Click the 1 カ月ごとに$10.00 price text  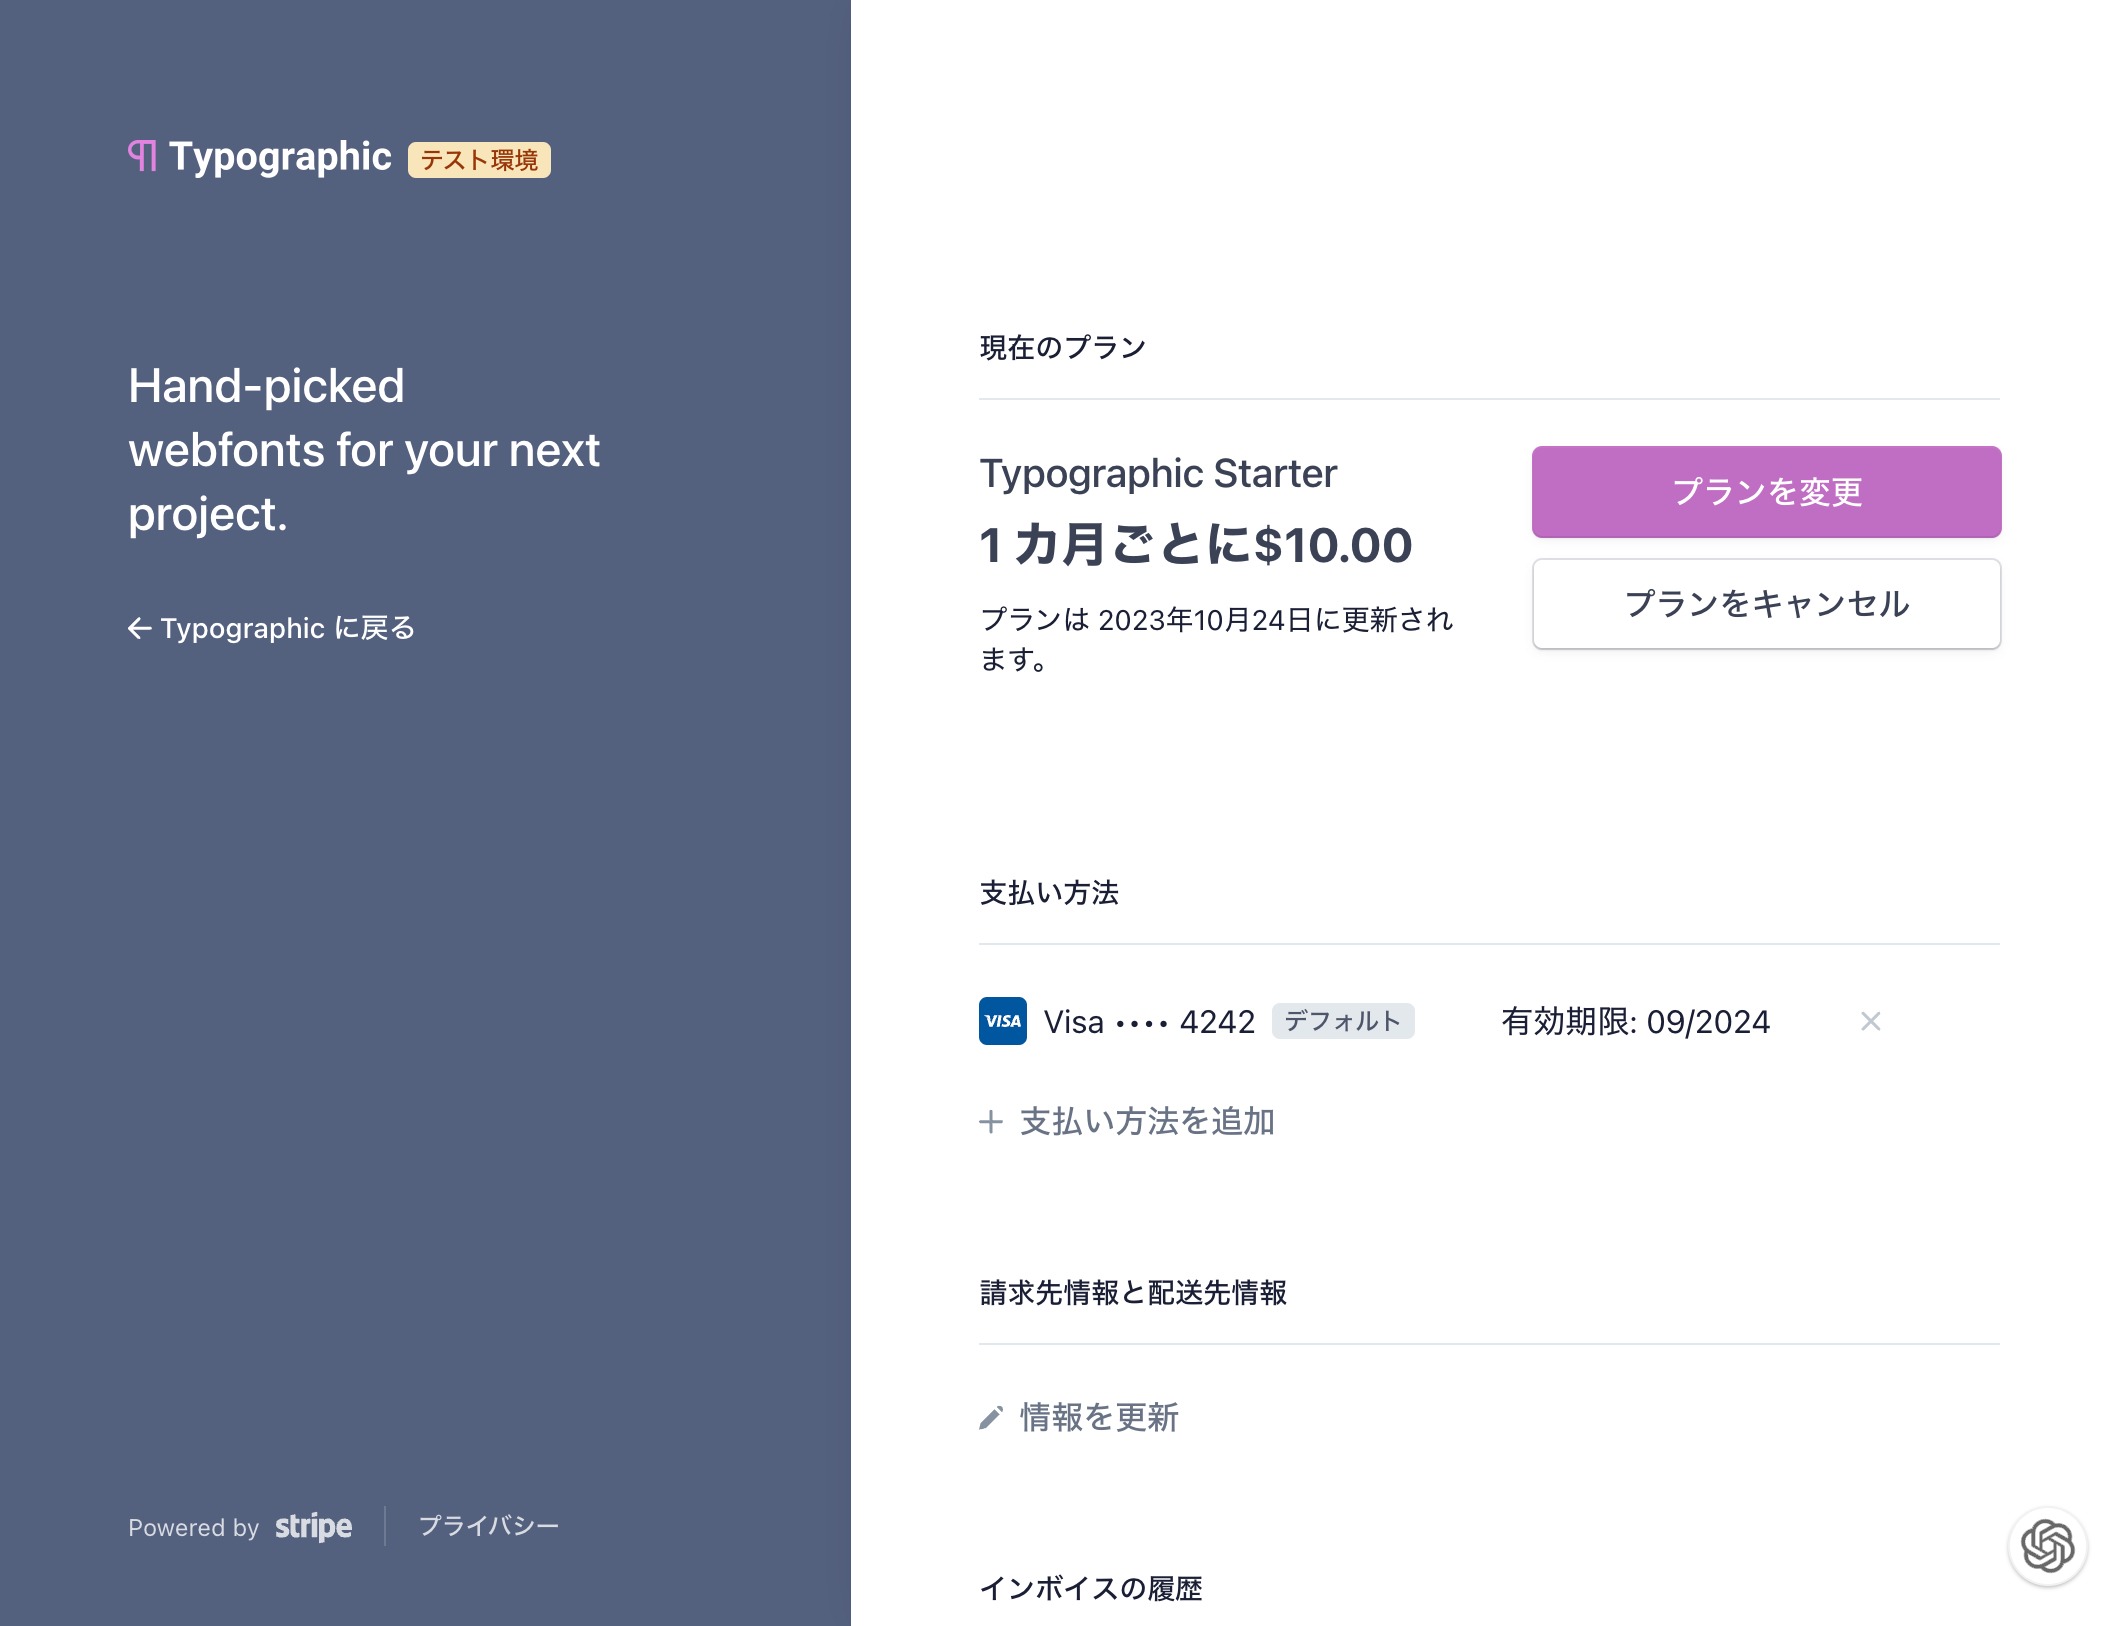tap(1196, 546)
